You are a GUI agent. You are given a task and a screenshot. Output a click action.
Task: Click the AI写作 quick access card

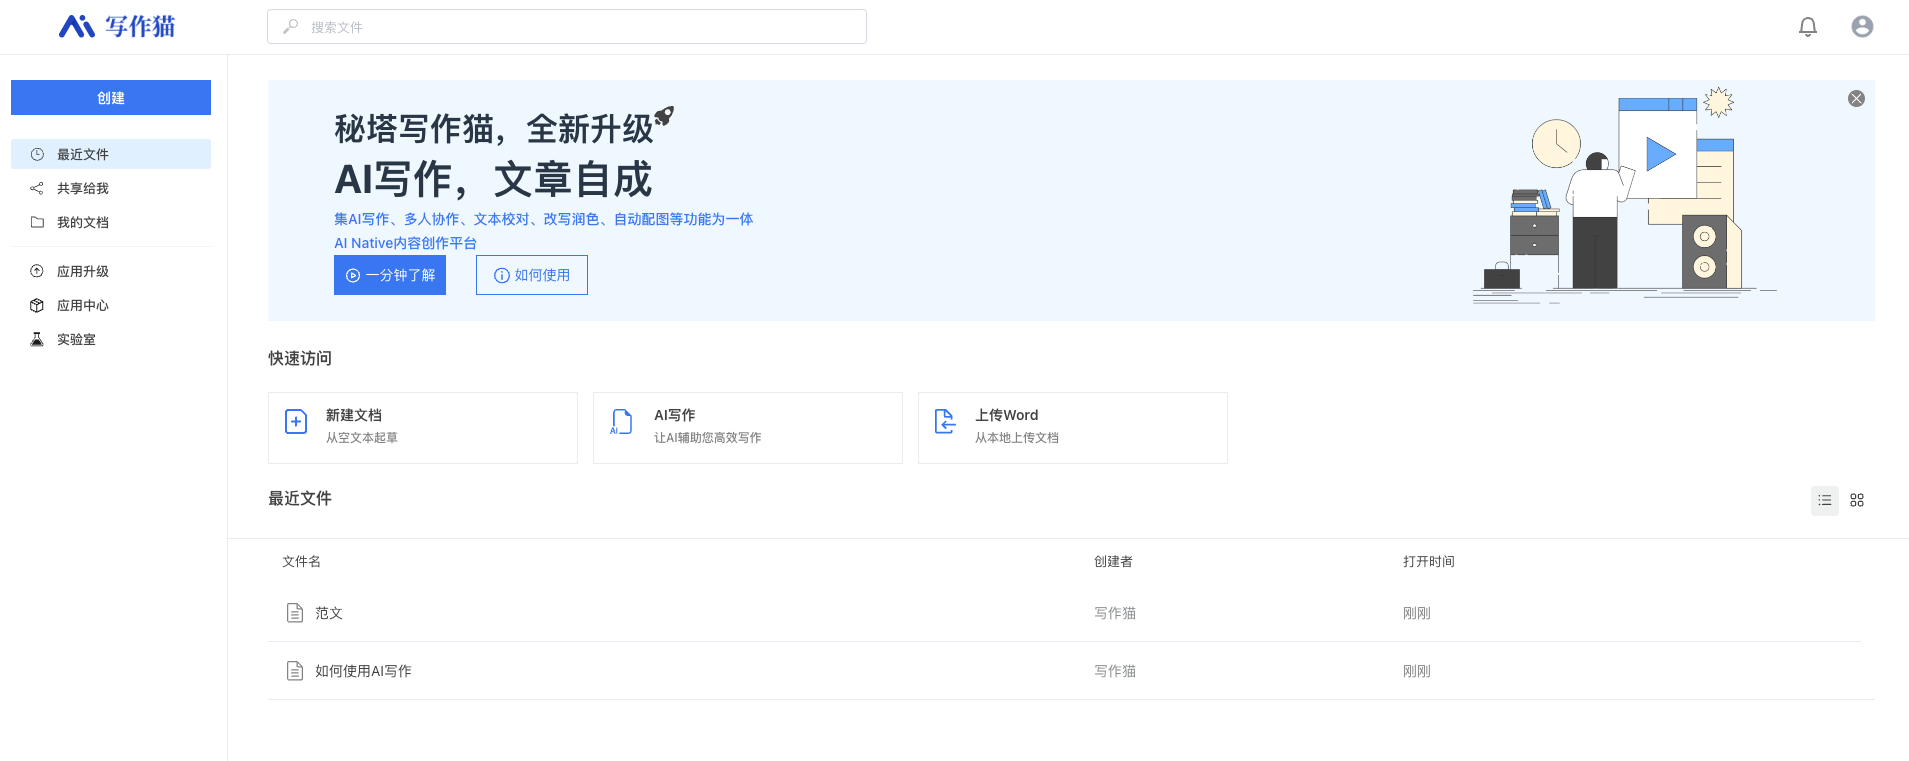748,428
